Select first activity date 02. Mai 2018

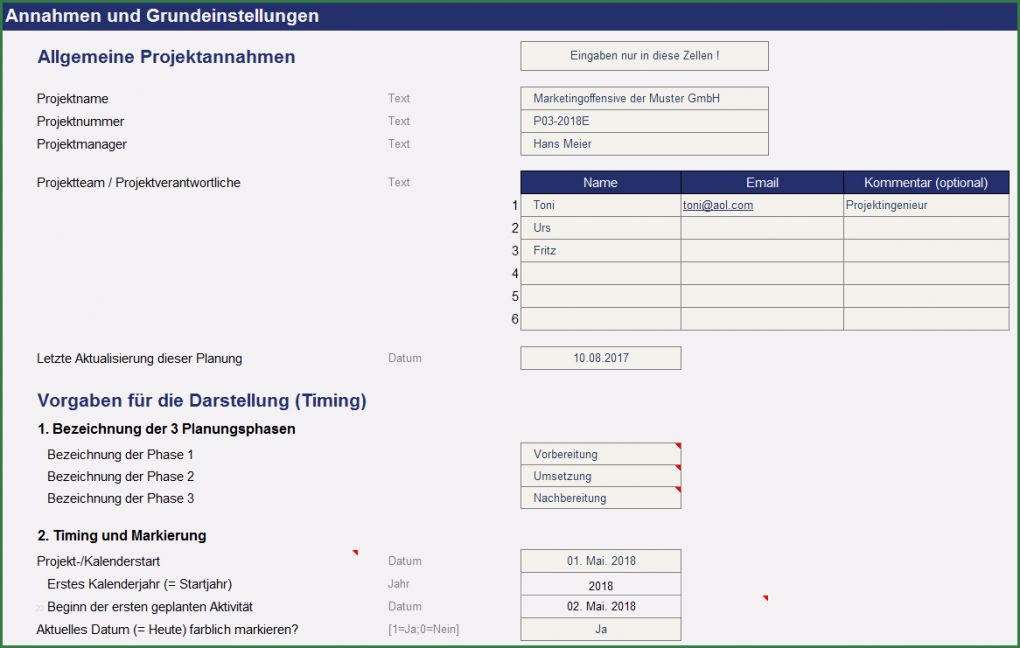(600, 607)
